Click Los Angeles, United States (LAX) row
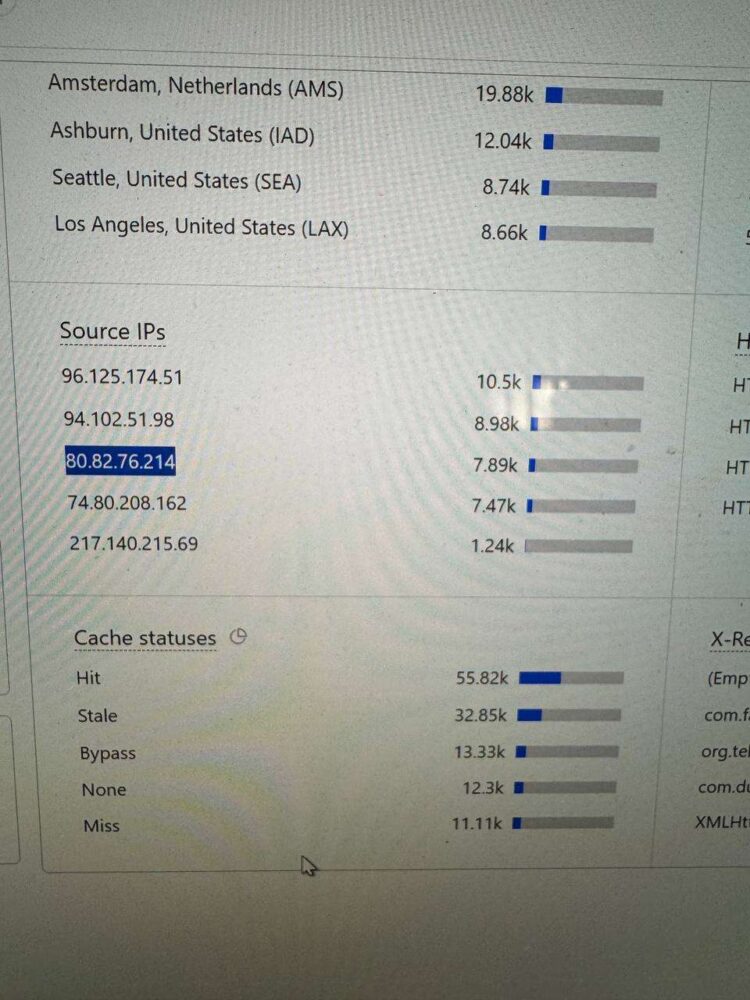 click(x=201, y=227)
